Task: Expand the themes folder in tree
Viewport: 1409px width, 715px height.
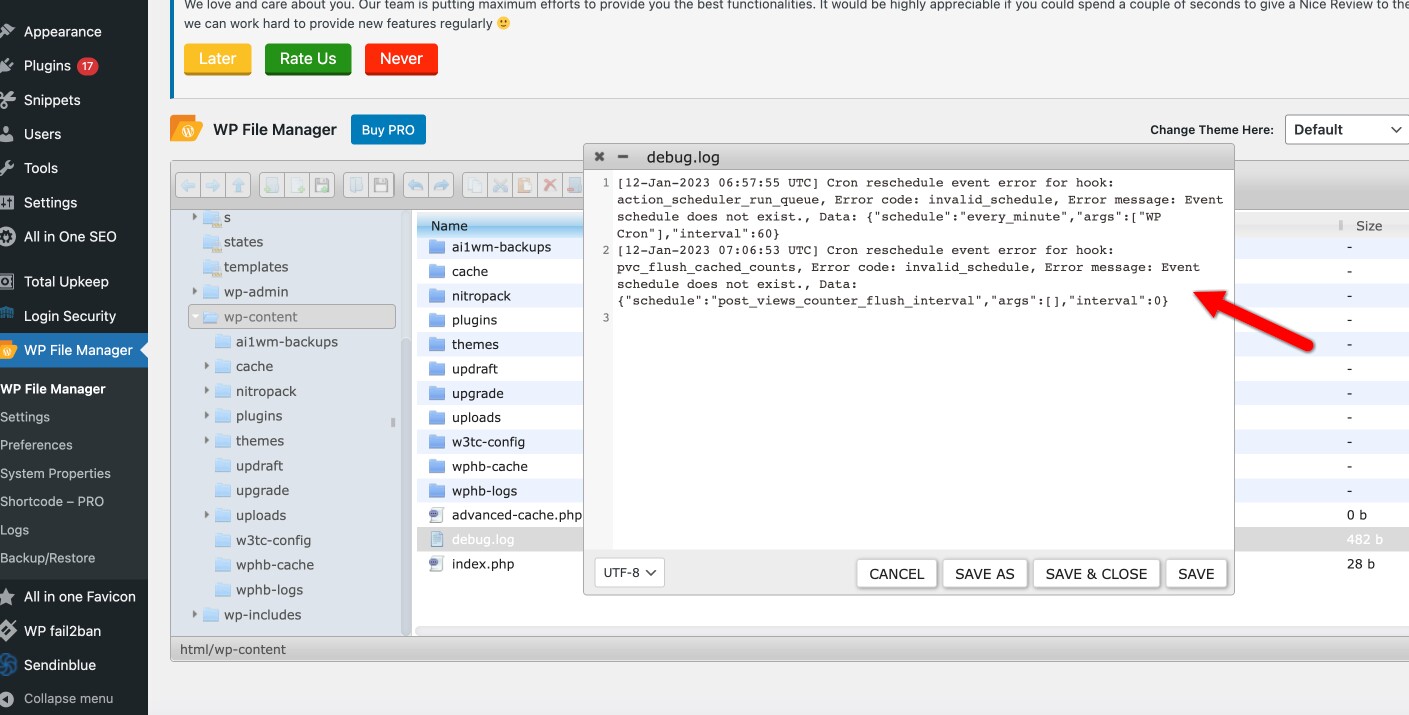Action: pyautogui.click(x=207, y=441)
